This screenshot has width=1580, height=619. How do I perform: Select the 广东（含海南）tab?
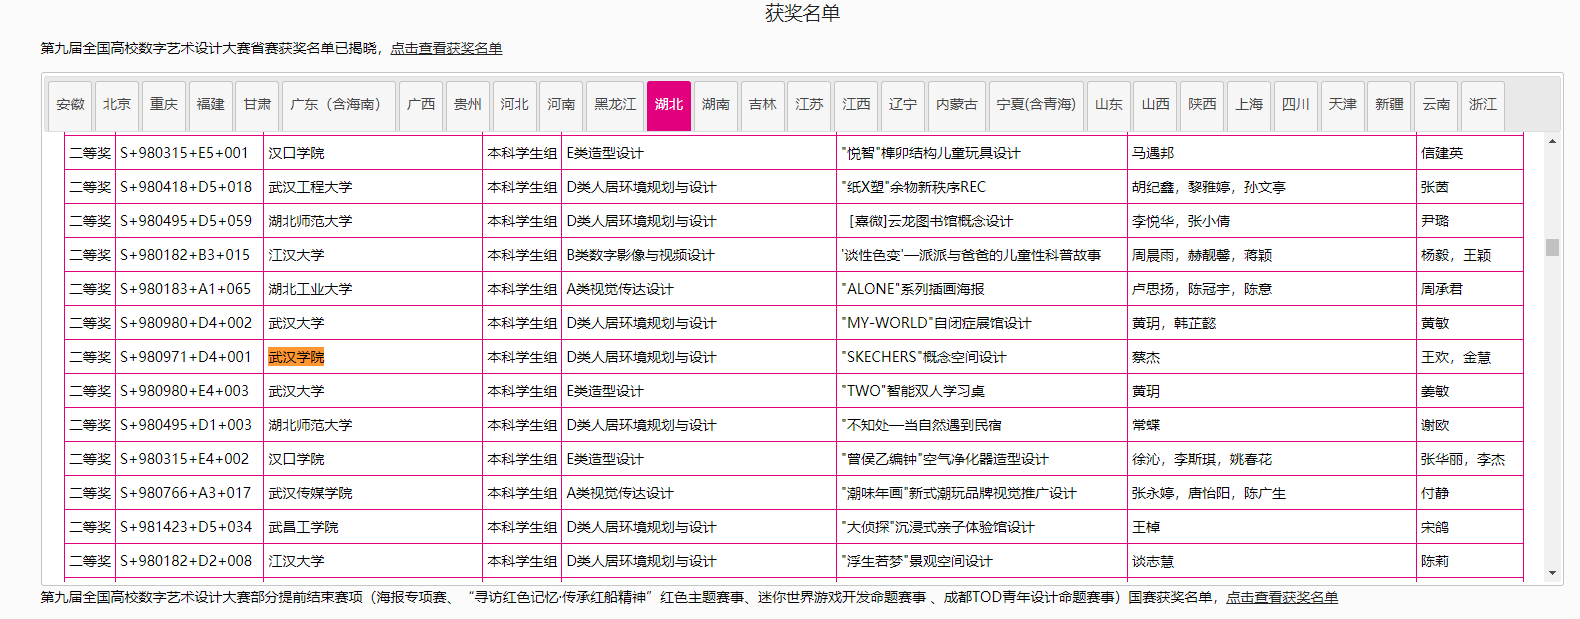(338, 105)
